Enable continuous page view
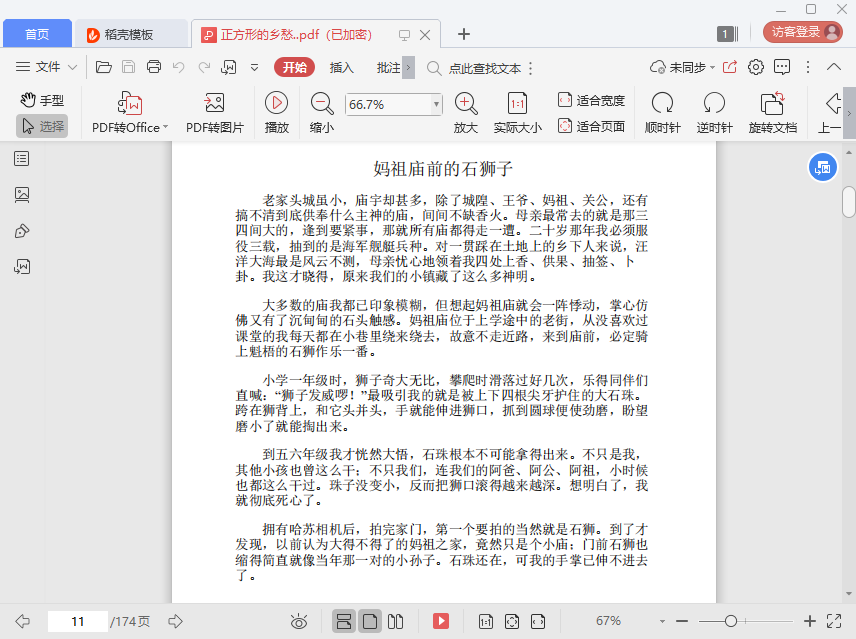 (343, 621)
